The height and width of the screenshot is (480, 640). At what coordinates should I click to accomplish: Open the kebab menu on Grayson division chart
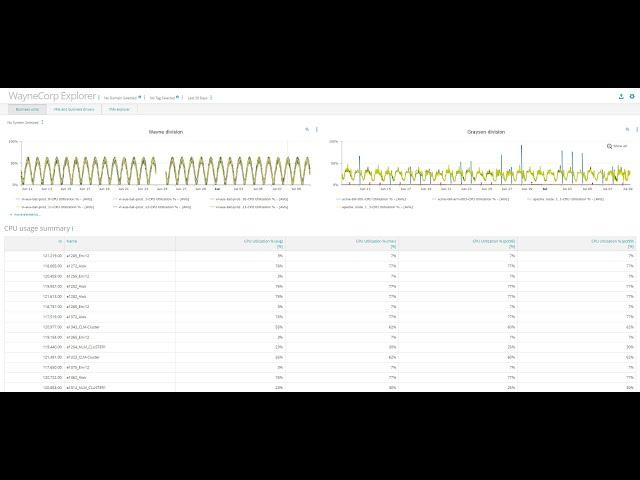637,129
